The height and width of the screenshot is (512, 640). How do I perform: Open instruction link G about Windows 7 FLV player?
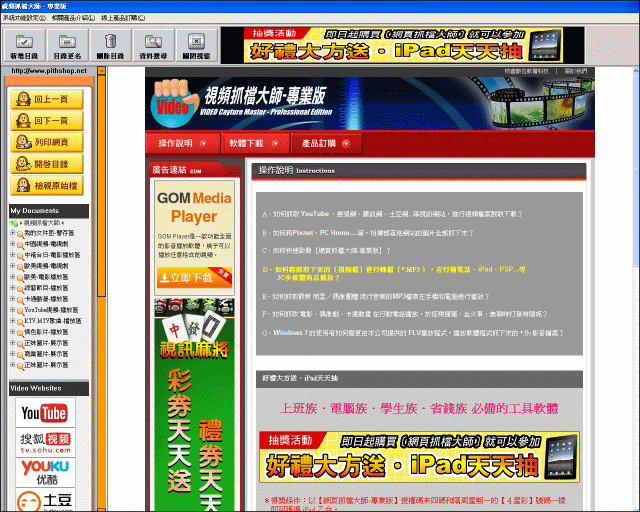[413, 333]
